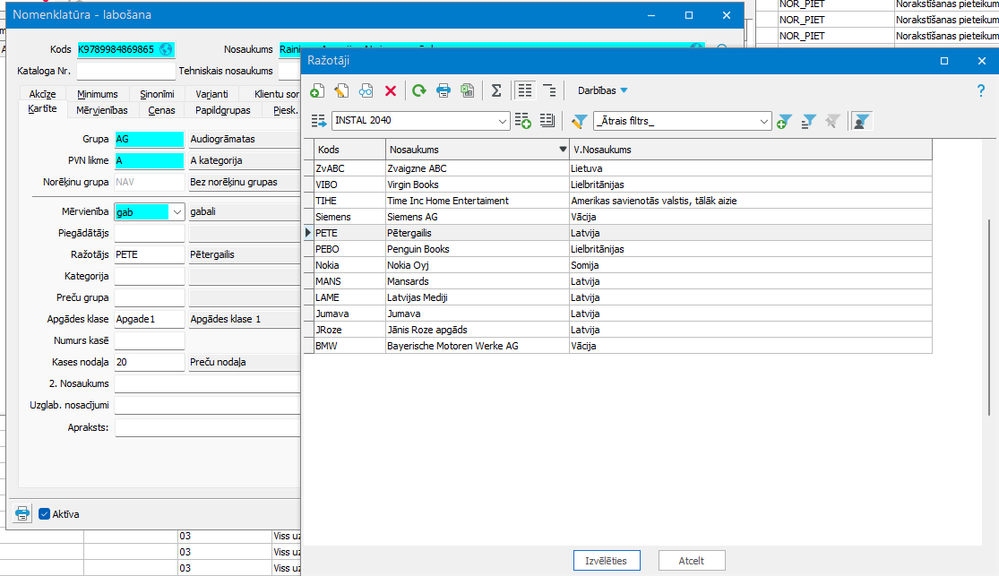Click the Izvēlēties button
Viewport: 999px width, 576px height.
(607, 561)
